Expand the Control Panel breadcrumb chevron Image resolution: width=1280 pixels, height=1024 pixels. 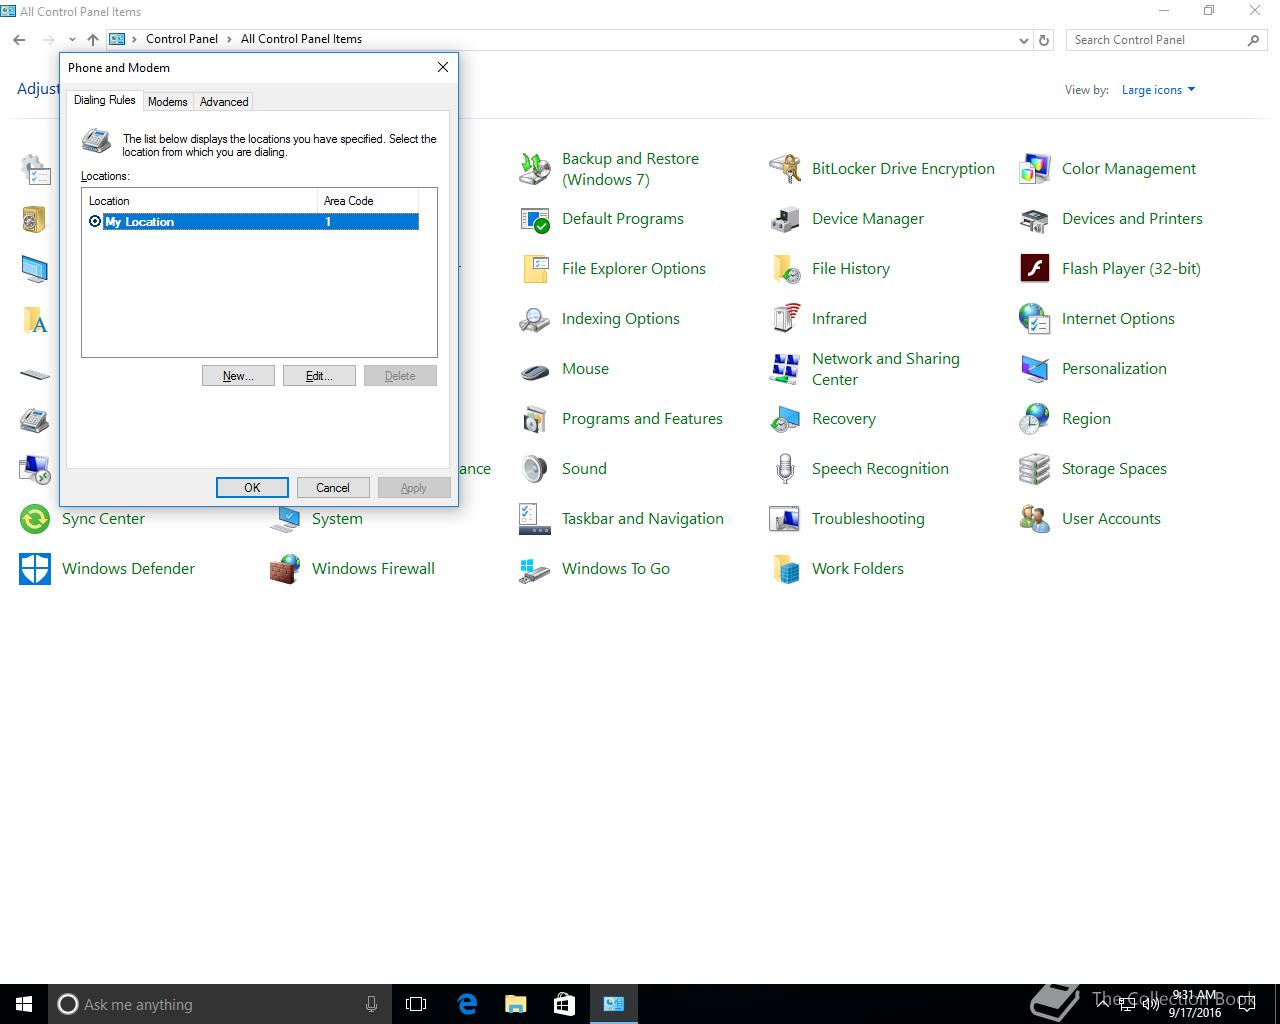pos(229,39)
